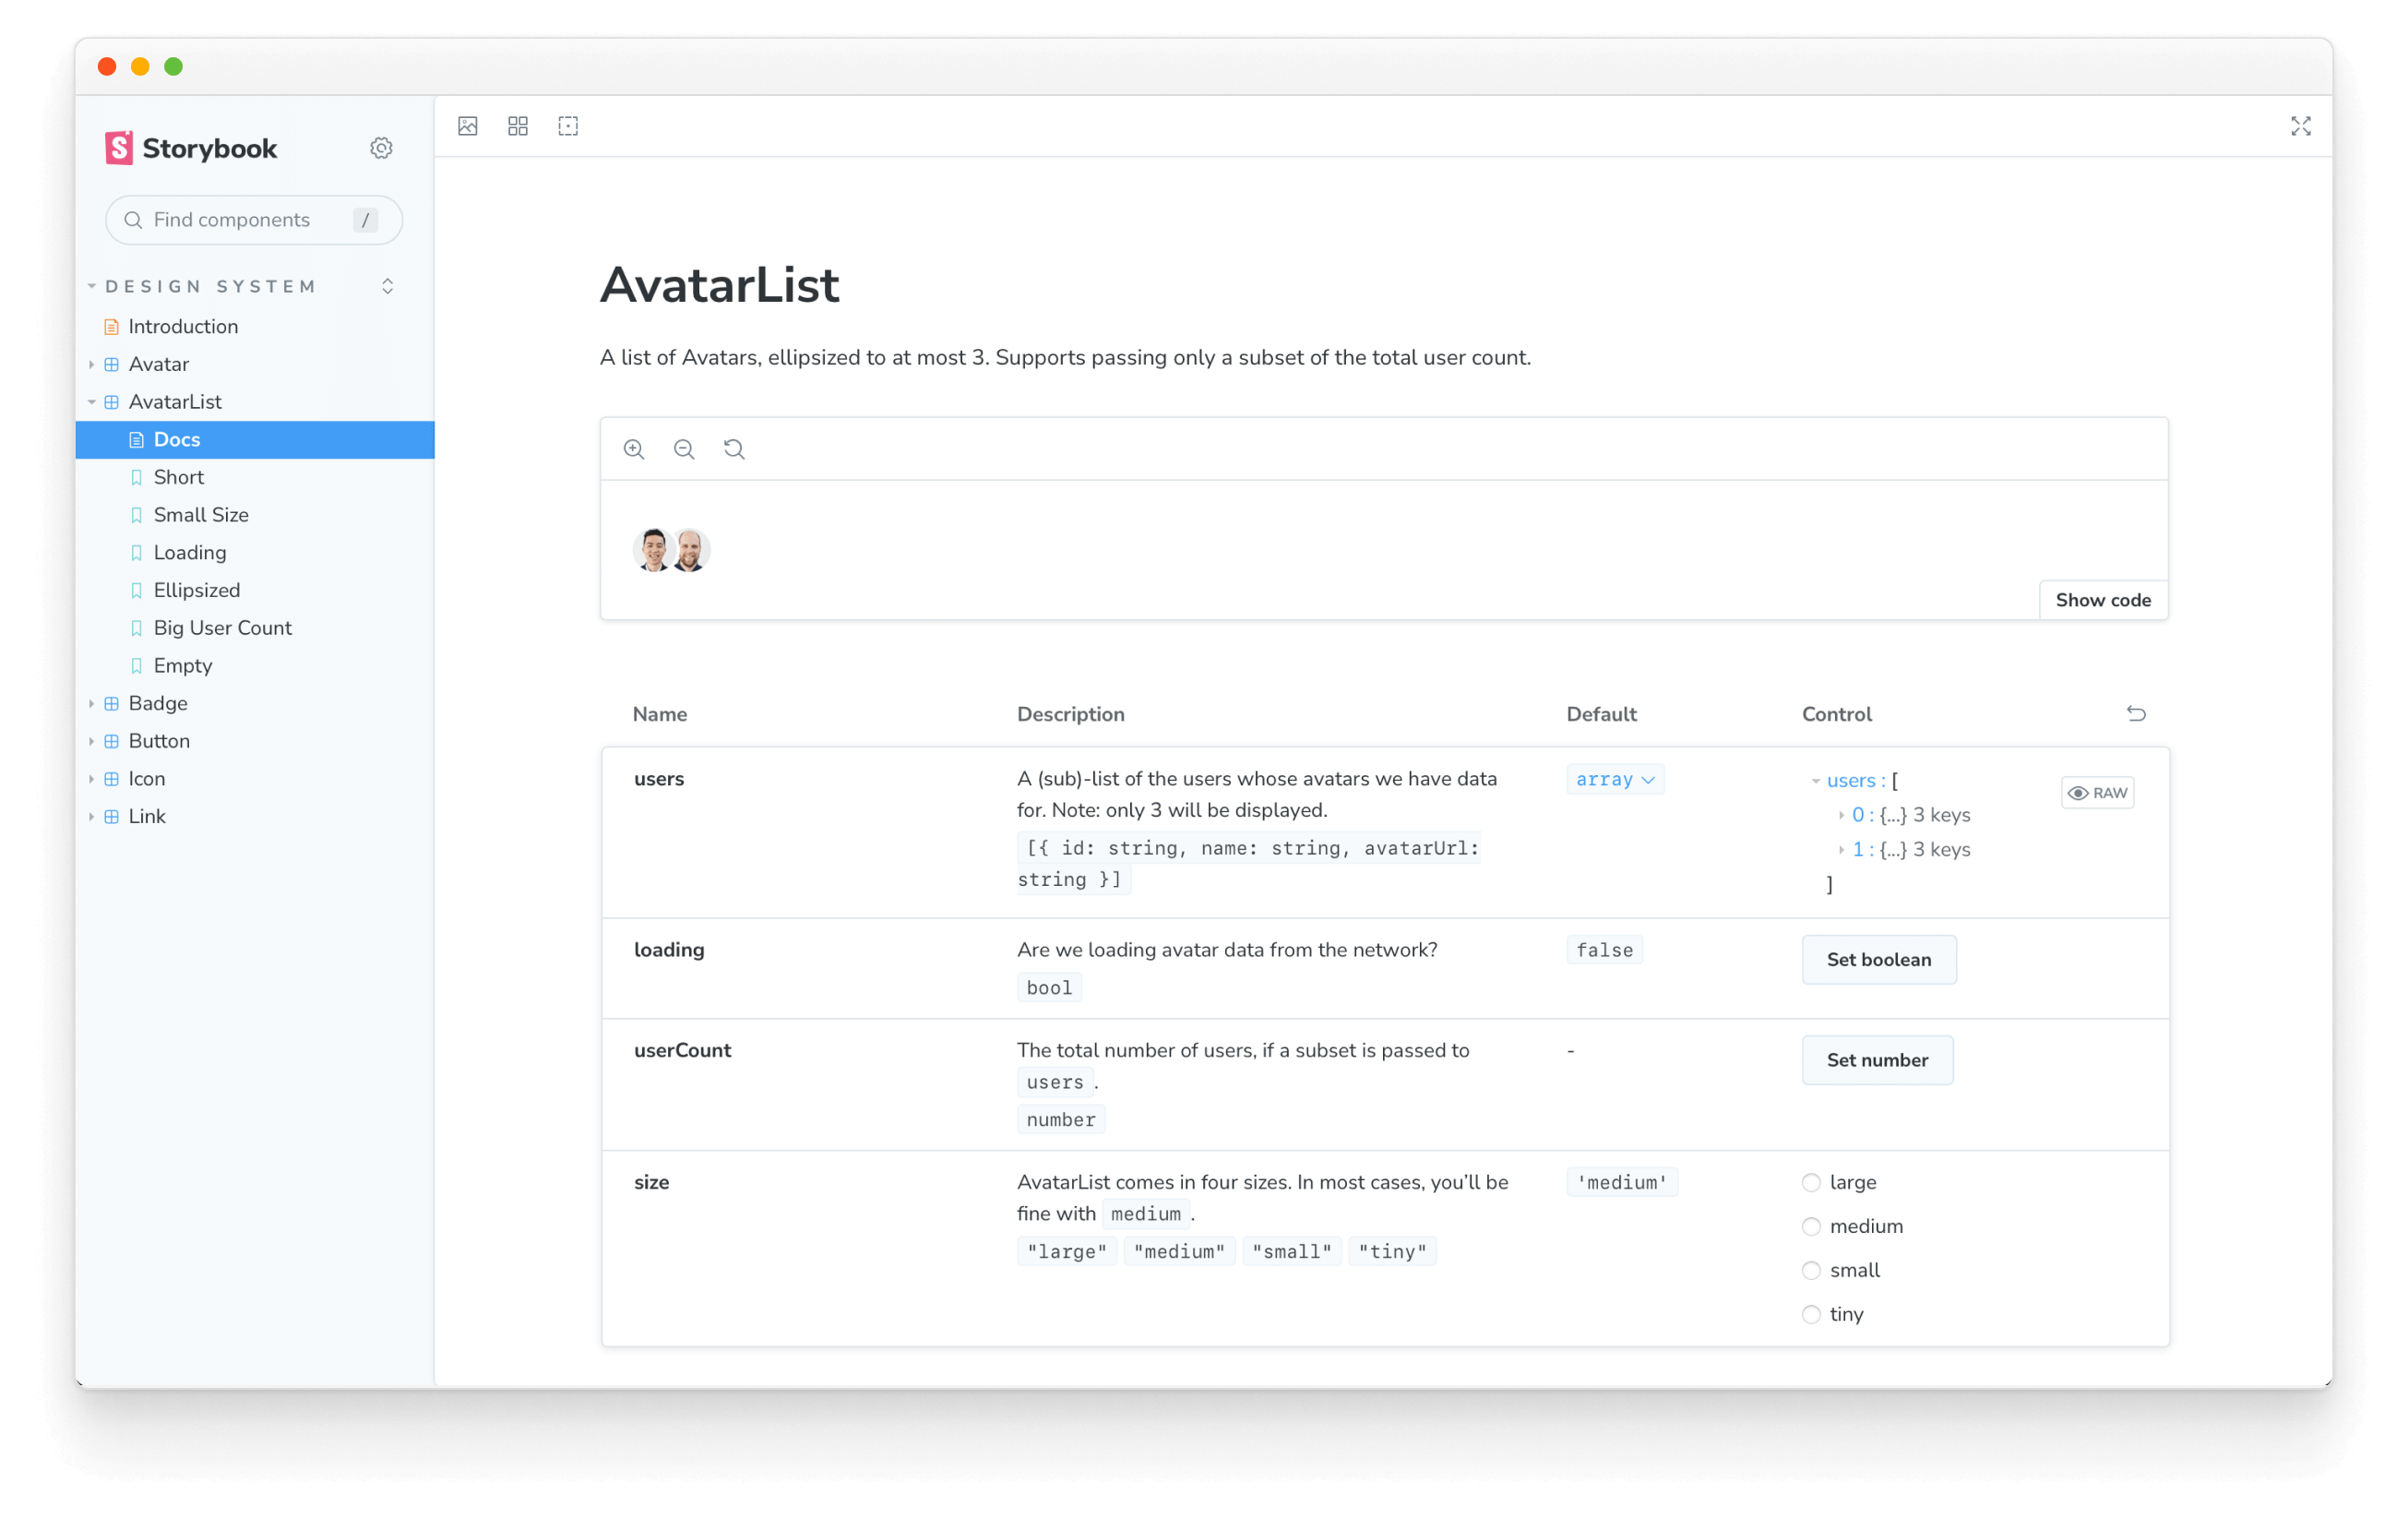The width and height of the screenshot is (2408, 1519).
Task: Click the single story view icon
Action: pyautogui.click(x=469, y=126)
